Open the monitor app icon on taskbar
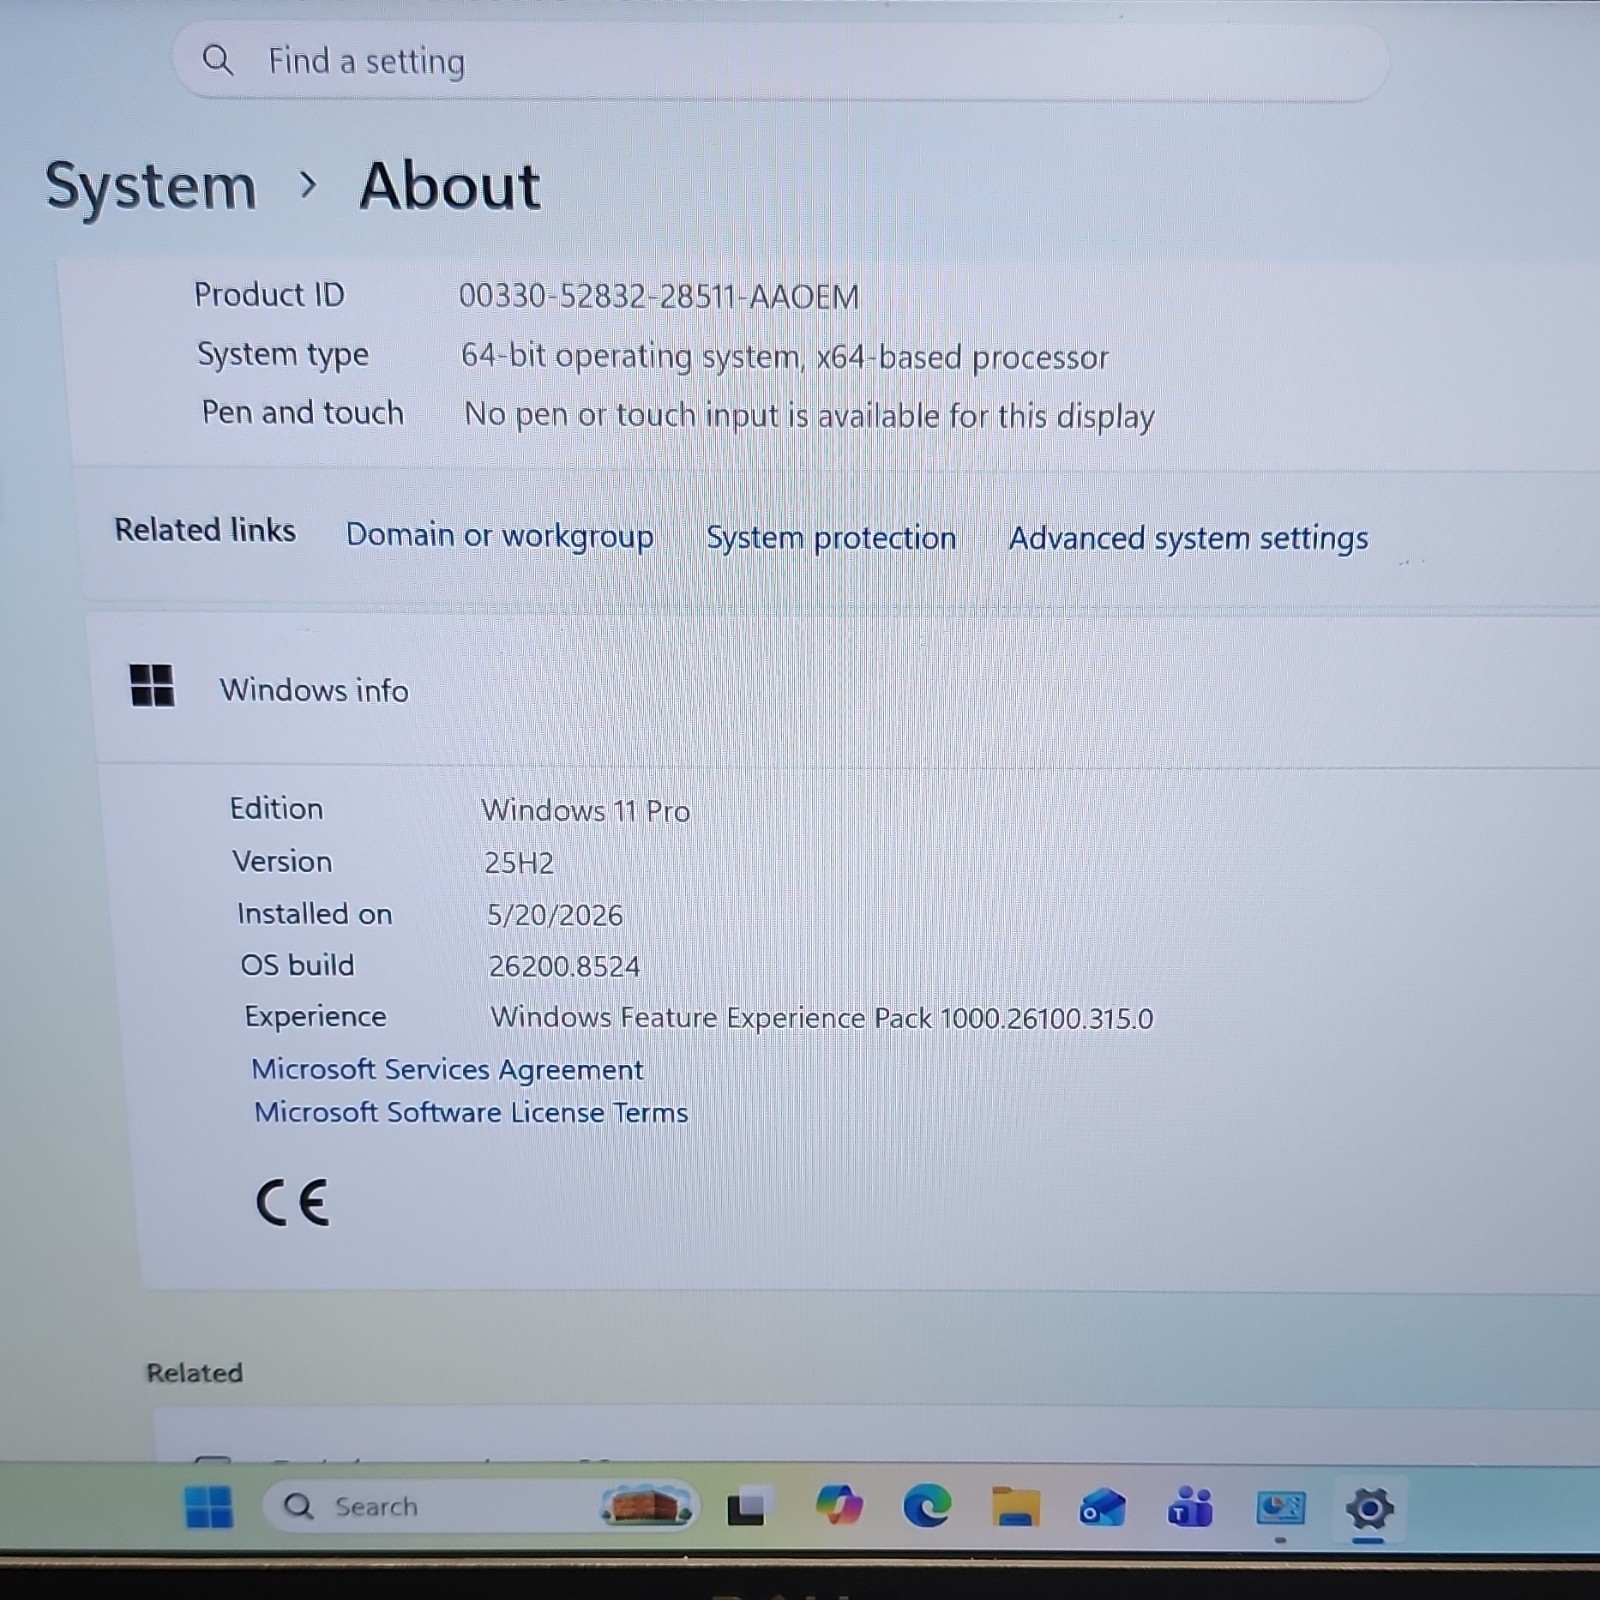The width and height of the screenshot is (1600, 1600). (1281, 1507)
